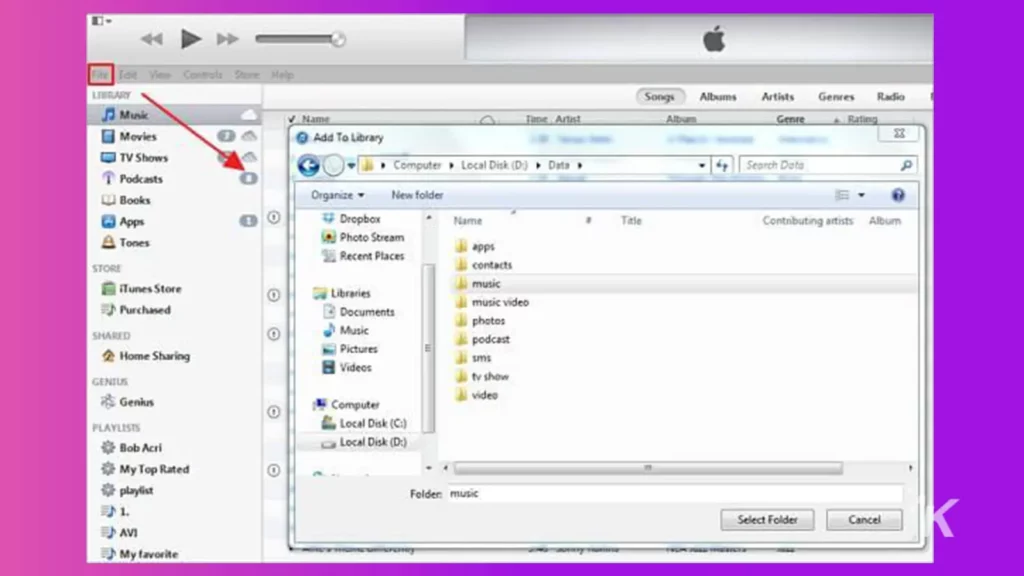Open the Organize dropdown menu
1024x576 pixels.
337,195
